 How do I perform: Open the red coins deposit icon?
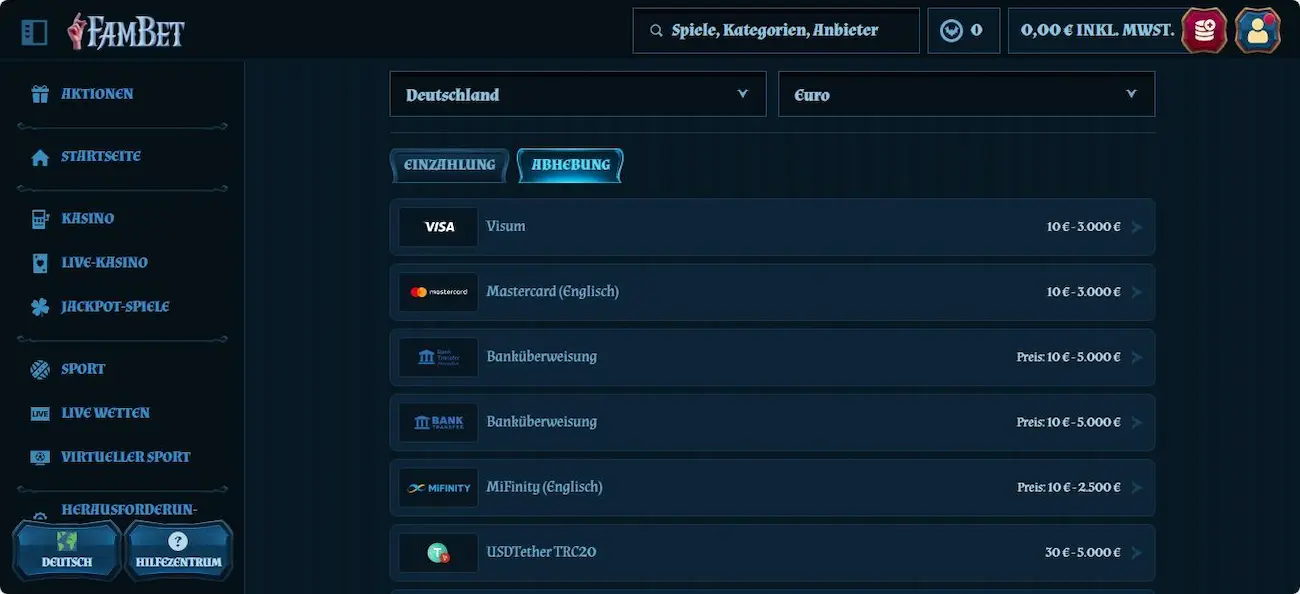coord(1204,30)
